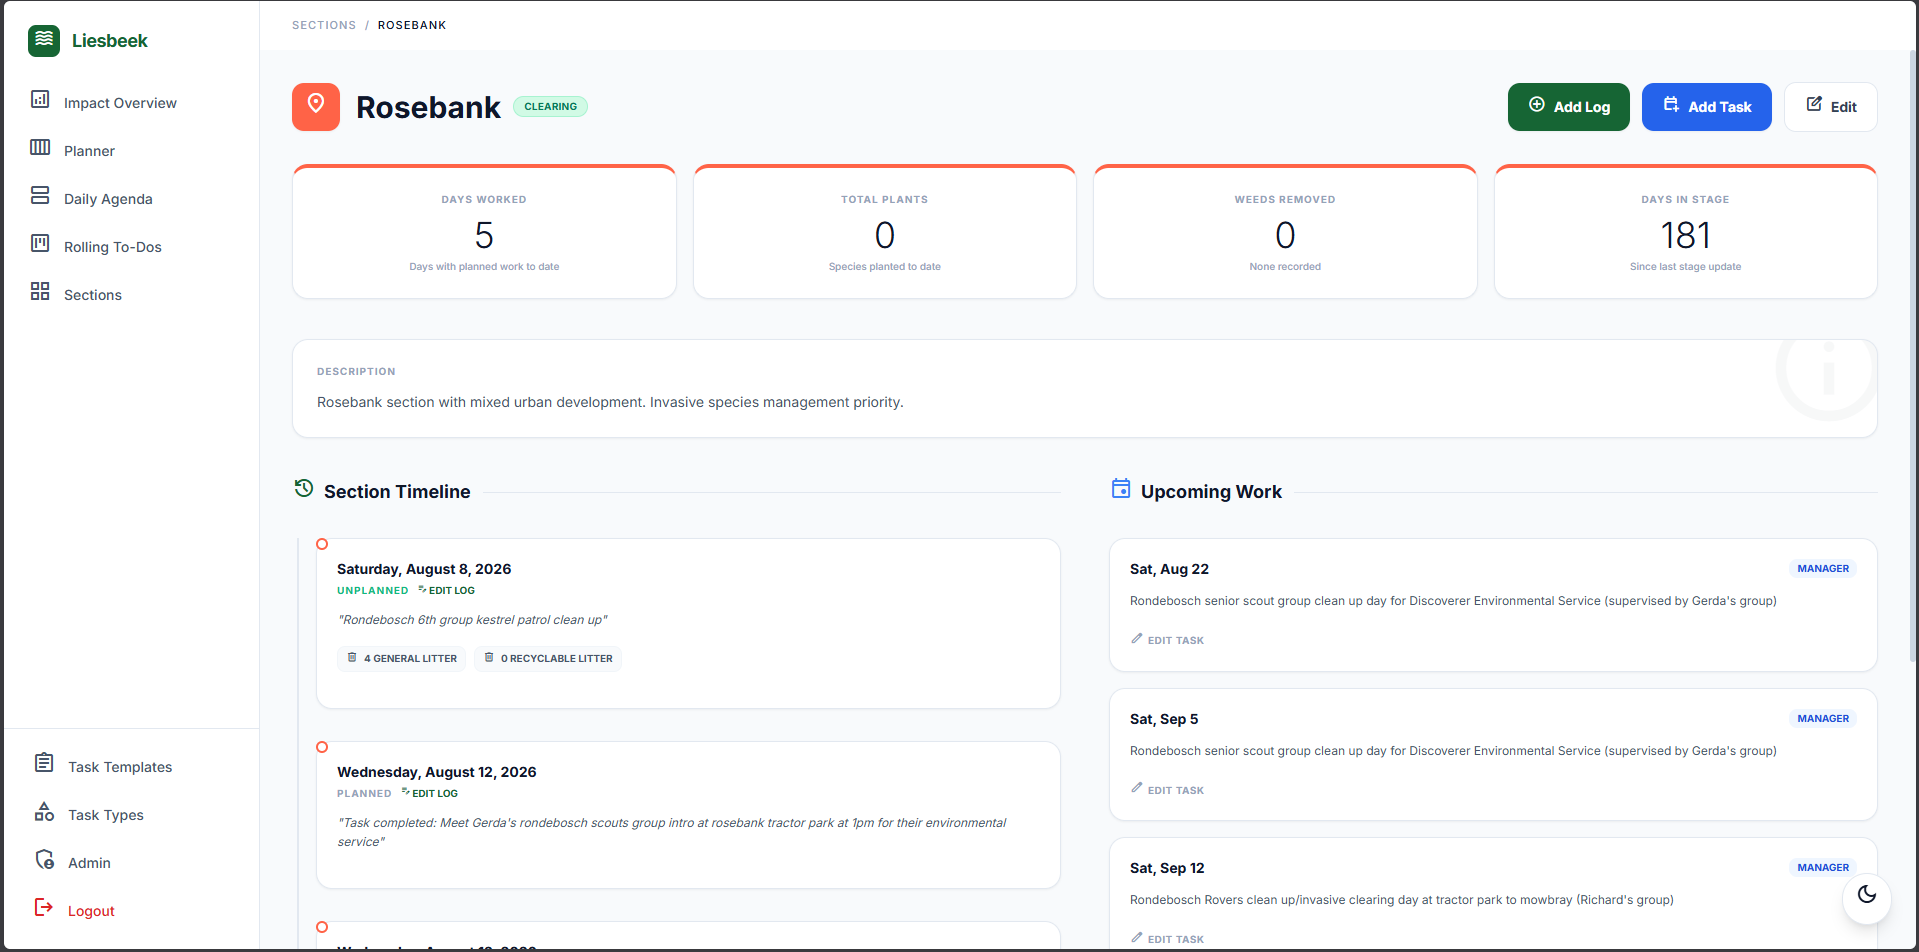Click the Impact Overview chart icon
The width and height of the screenshot is (1919, 952).
[40, 99]
